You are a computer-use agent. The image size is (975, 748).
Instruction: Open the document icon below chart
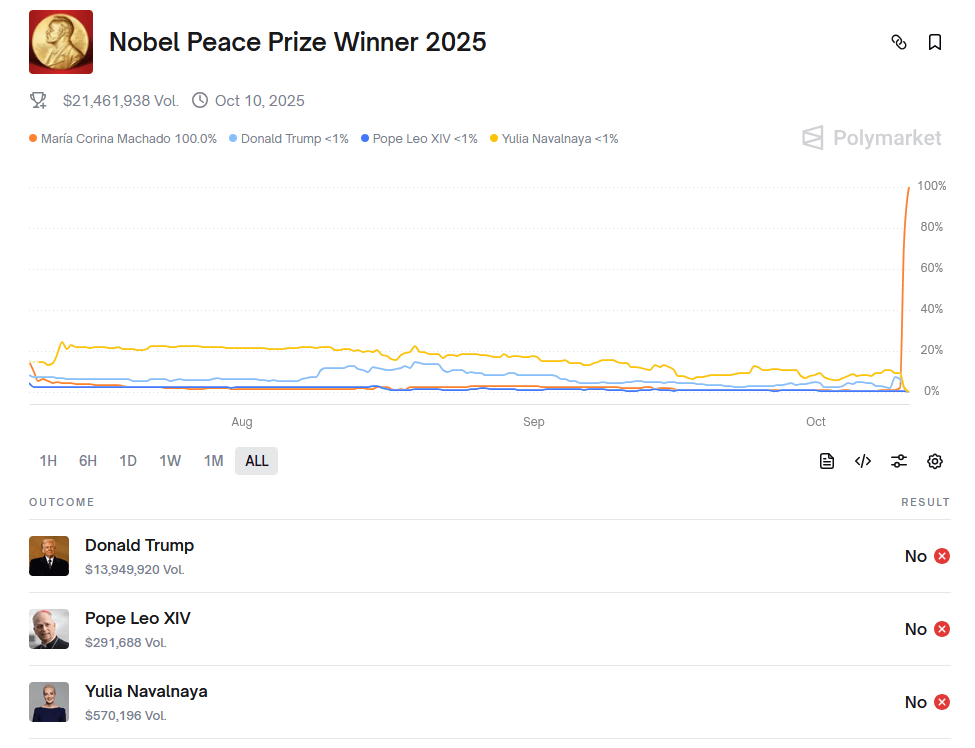[x=827, y=461]
